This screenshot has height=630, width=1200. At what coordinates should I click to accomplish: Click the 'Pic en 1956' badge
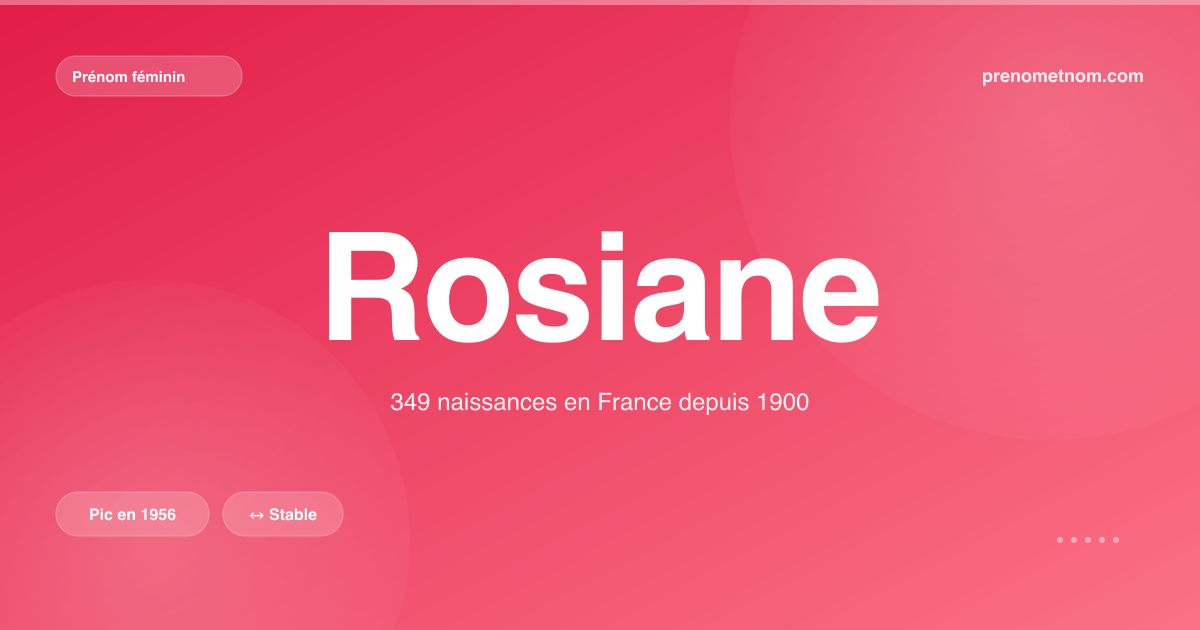[132, 514]
